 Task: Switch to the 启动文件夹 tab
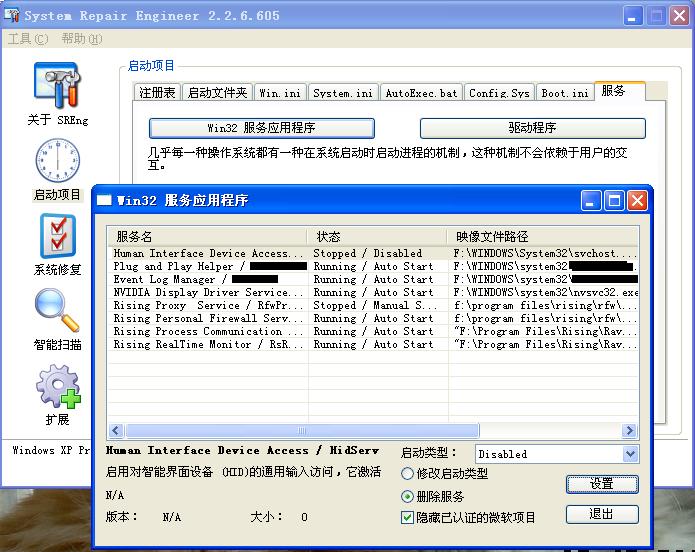click(217, 92)
